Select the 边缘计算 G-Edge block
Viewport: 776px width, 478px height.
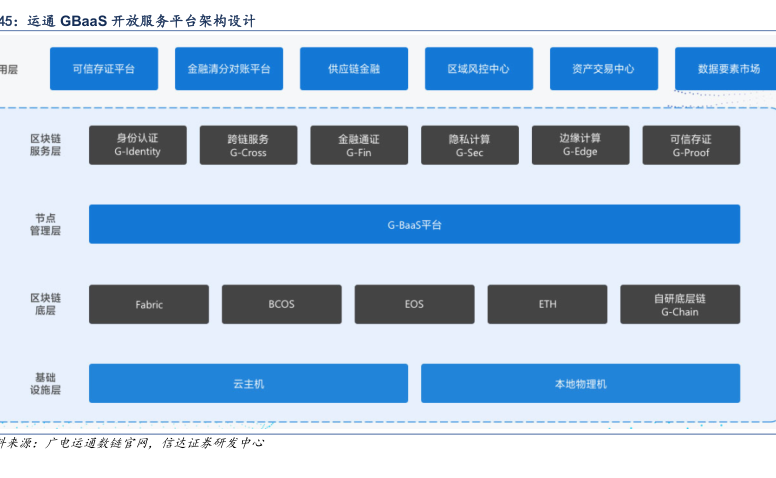click(580, 145)
